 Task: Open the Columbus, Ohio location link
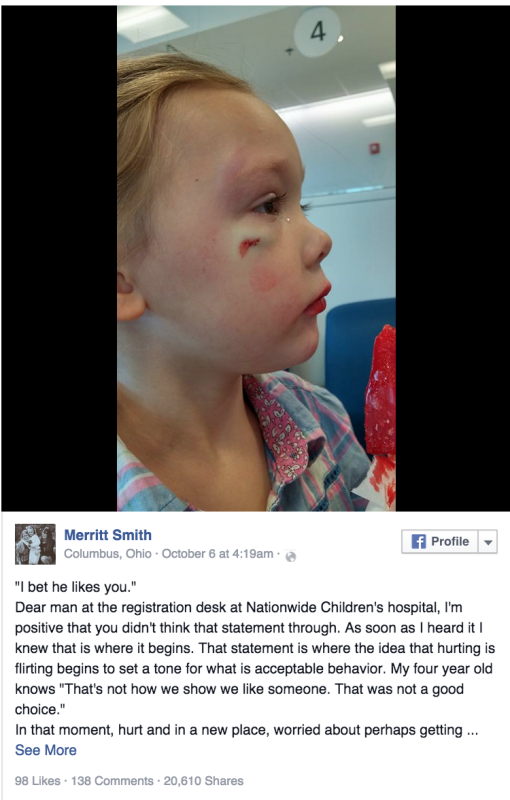tap(108, 554)
